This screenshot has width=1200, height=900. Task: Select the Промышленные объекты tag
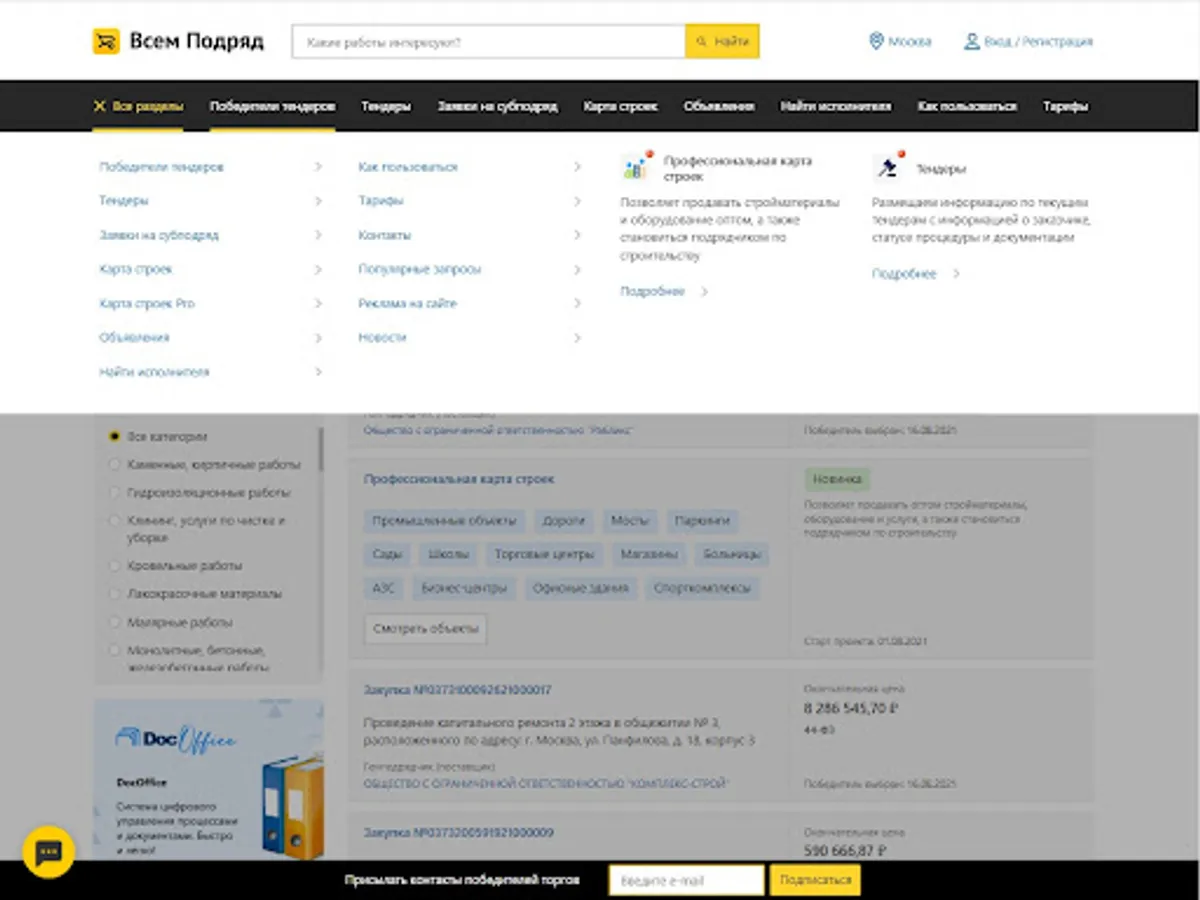[445, 521]
